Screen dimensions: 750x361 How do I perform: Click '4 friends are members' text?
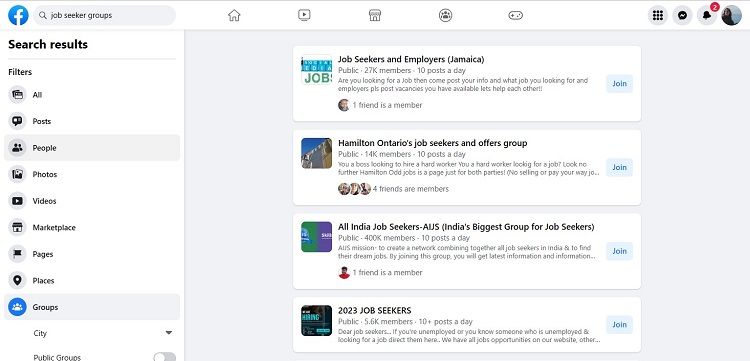pyautogui.click(x=411, y=189)
